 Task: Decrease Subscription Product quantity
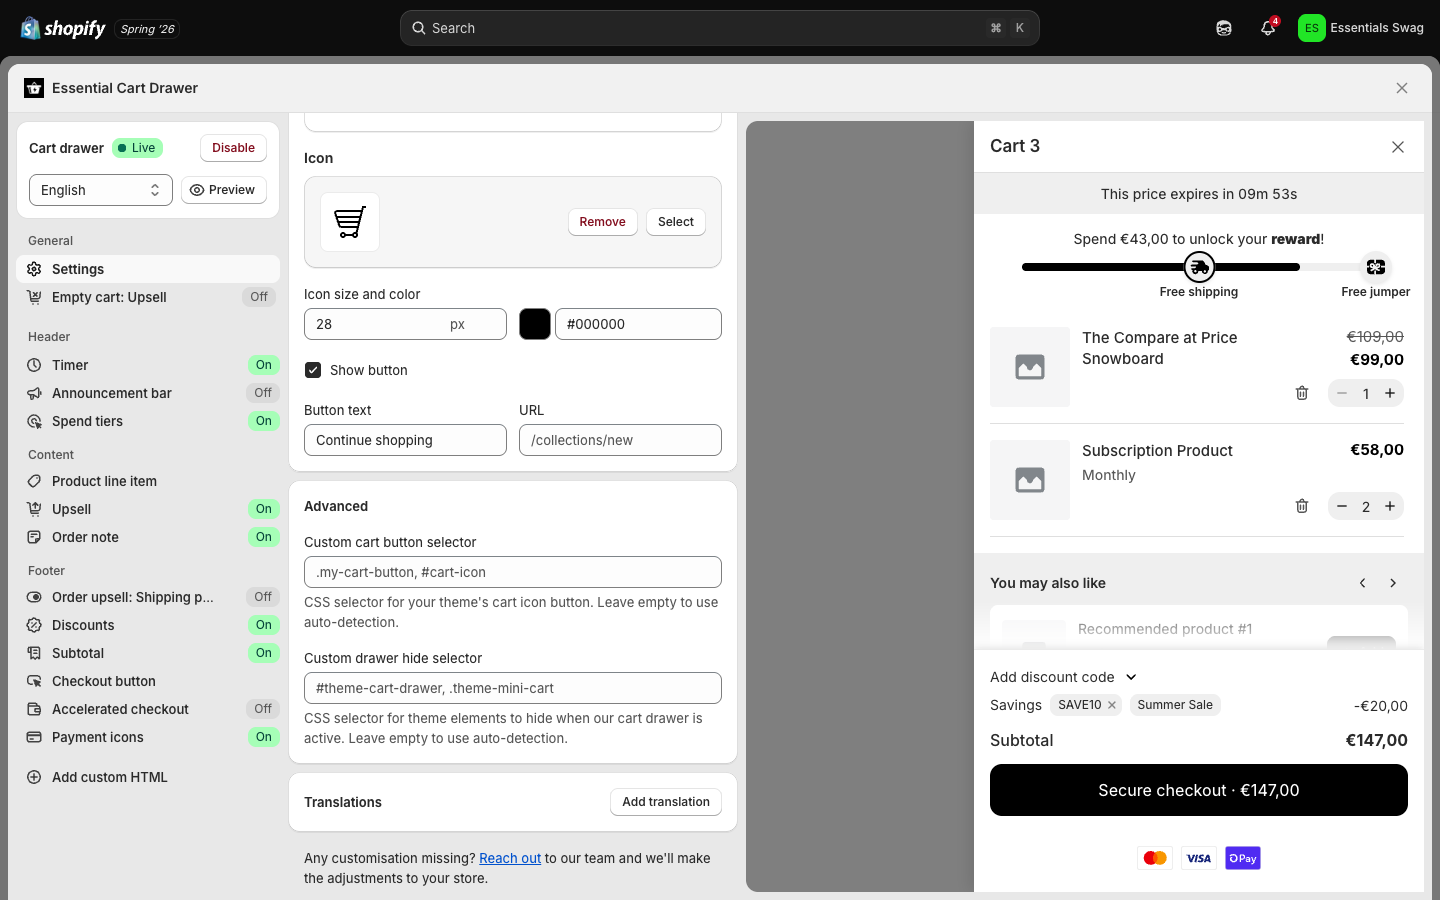click(1342, 506)
